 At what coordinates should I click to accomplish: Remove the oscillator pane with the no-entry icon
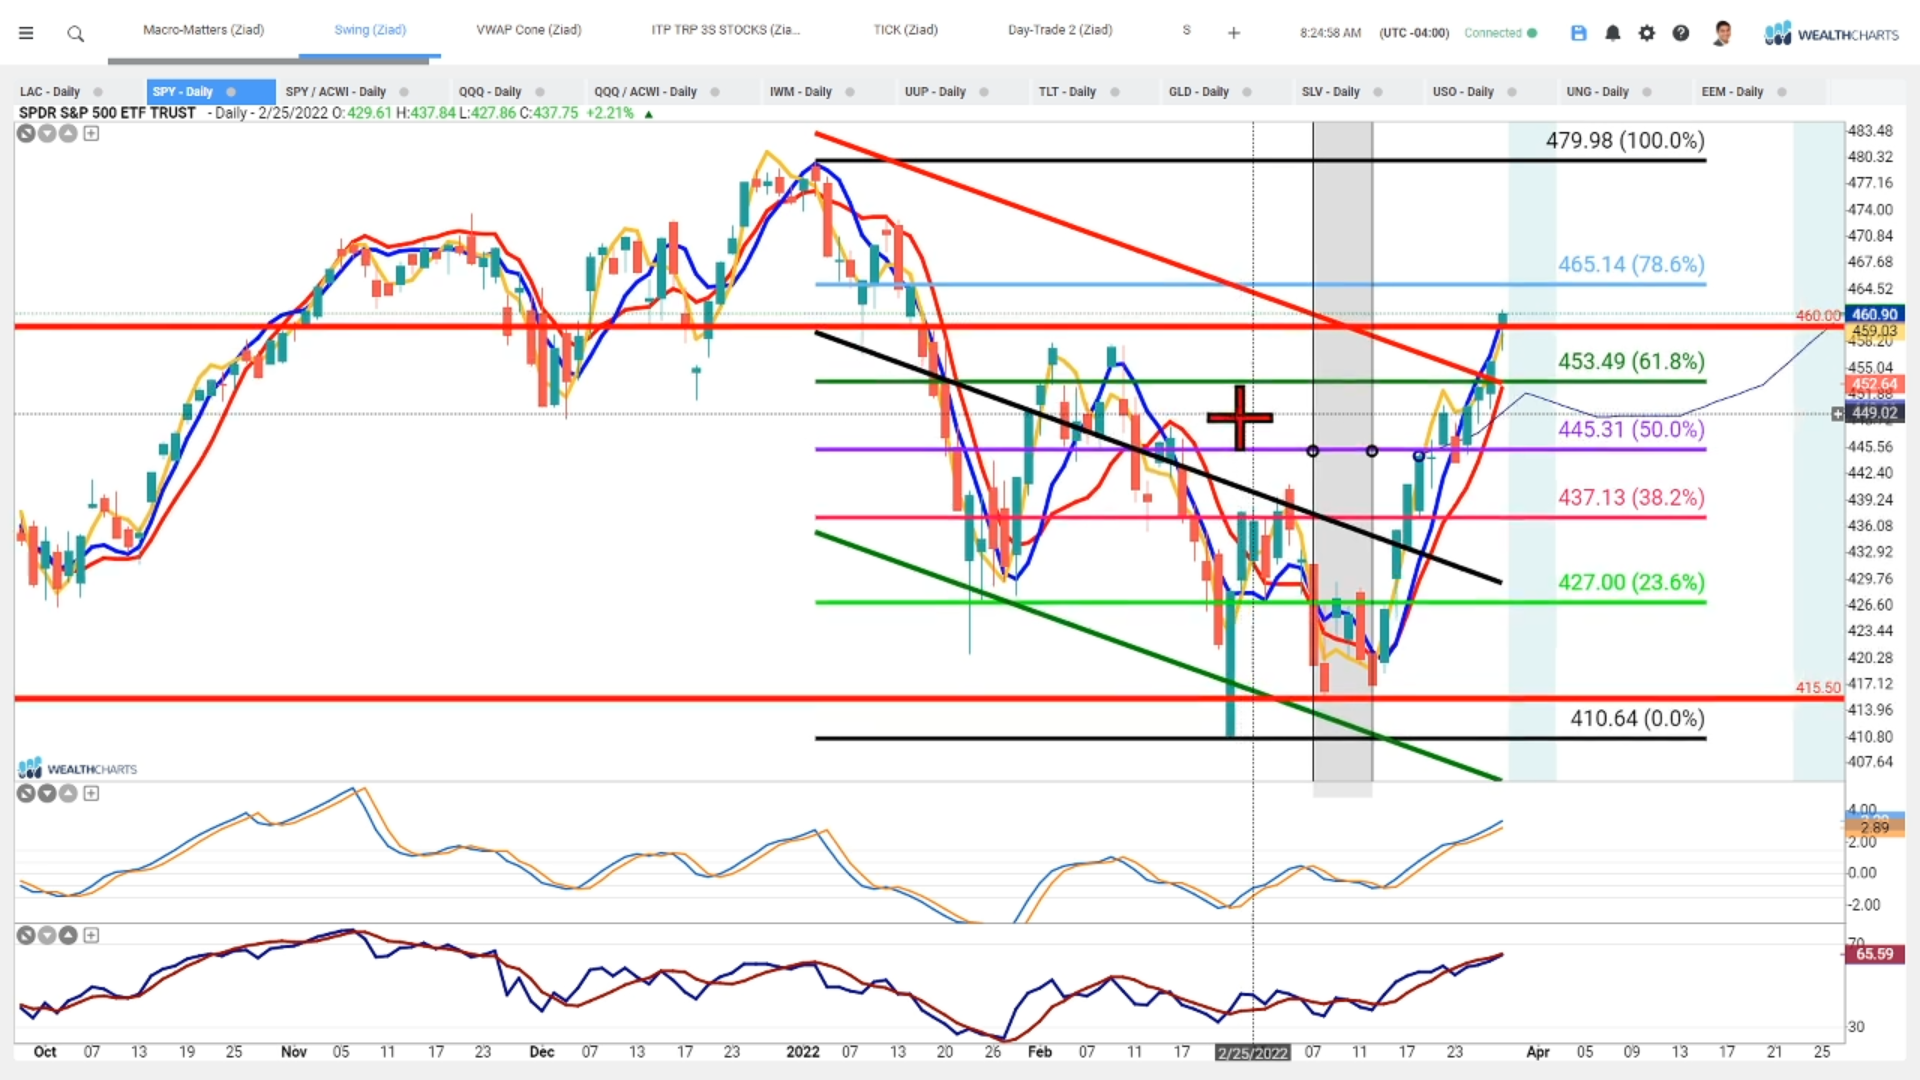coord(26,793)
